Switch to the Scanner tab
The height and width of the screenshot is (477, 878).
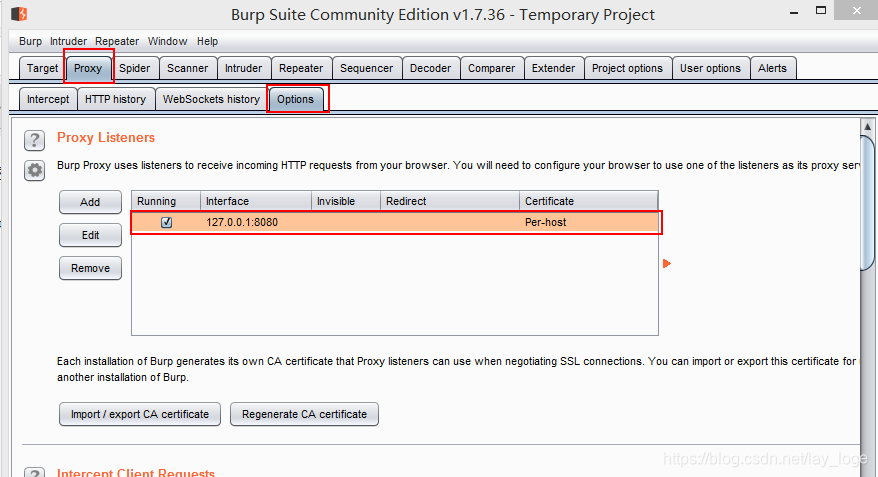[x=188, y=68]
